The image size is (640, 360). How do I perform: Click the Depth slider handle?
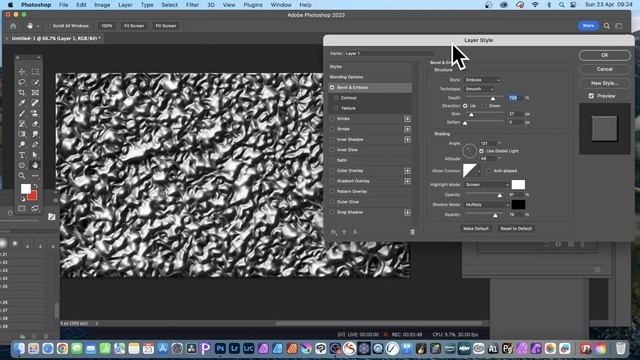coord(493,98)
